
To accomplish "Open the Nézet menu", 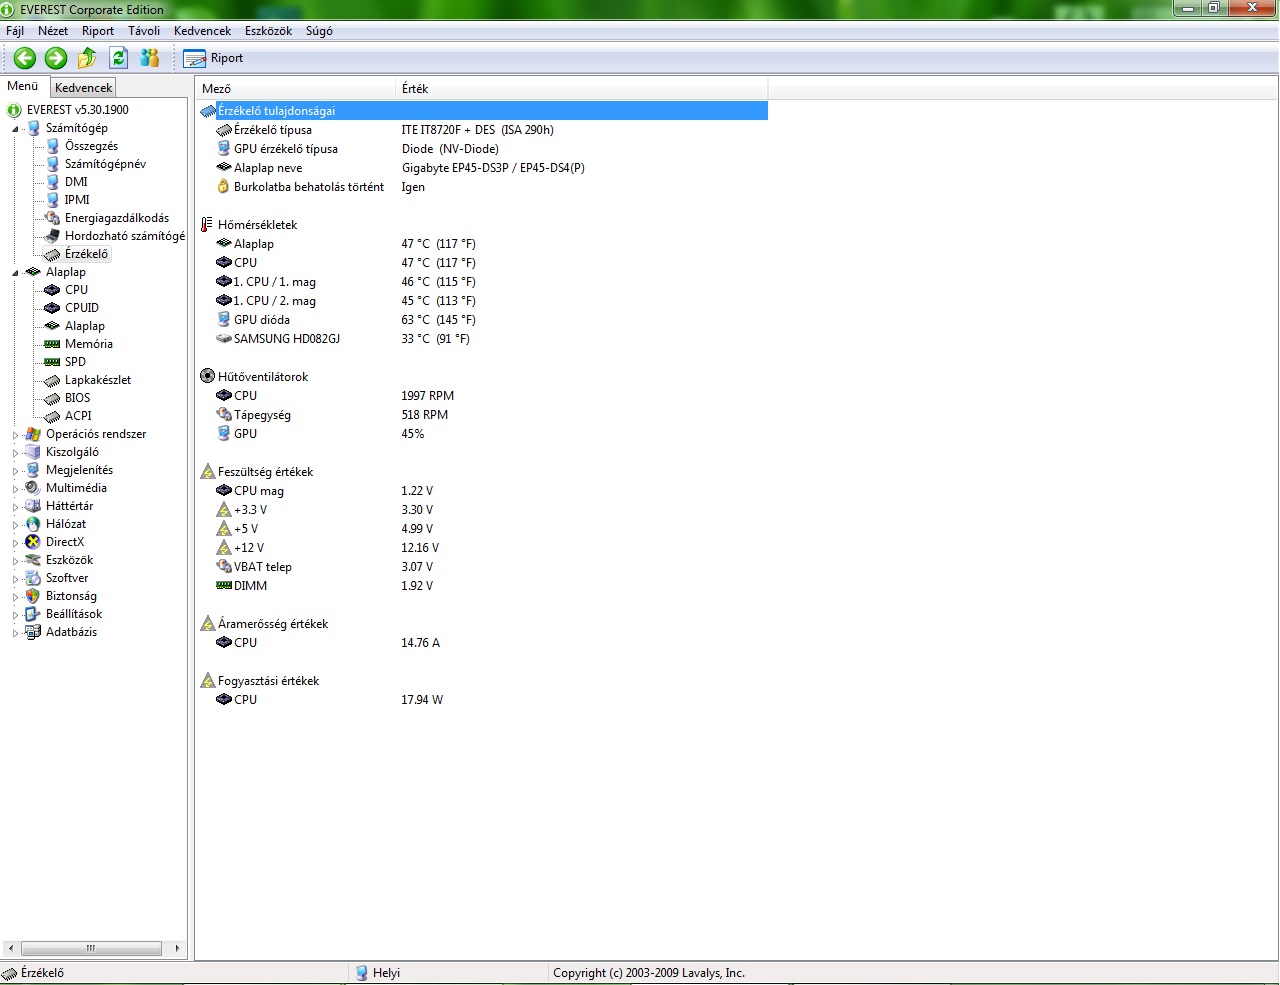I will (53, 31).
